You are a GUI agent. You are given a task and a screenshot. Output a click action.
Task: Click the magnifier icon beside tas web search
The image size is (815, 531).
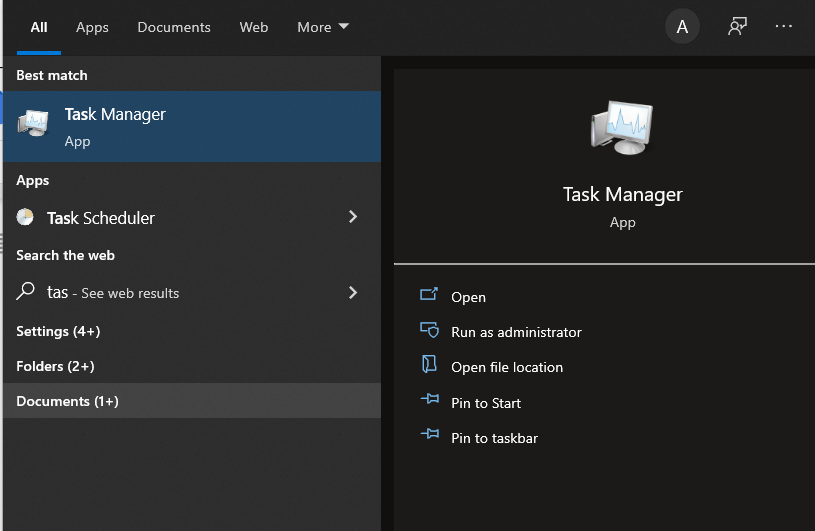click(x=25, y=291)
